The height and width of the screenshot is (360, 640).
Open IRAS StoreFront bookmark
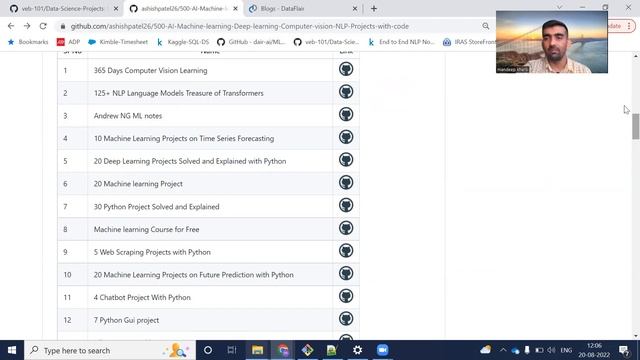click(469, 42)
